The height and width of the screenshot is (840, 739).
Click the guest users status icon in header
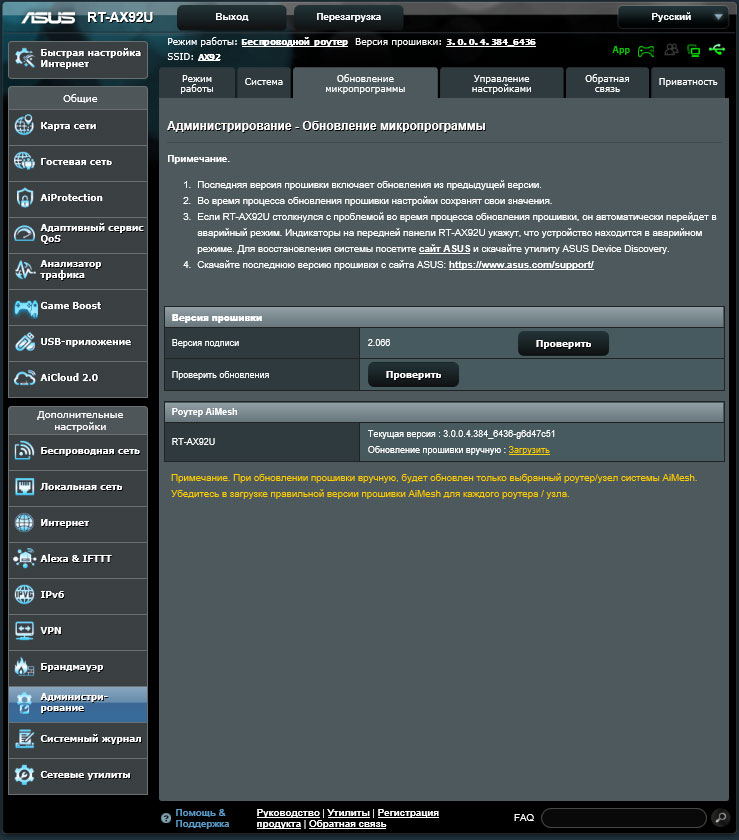point(671,50)
